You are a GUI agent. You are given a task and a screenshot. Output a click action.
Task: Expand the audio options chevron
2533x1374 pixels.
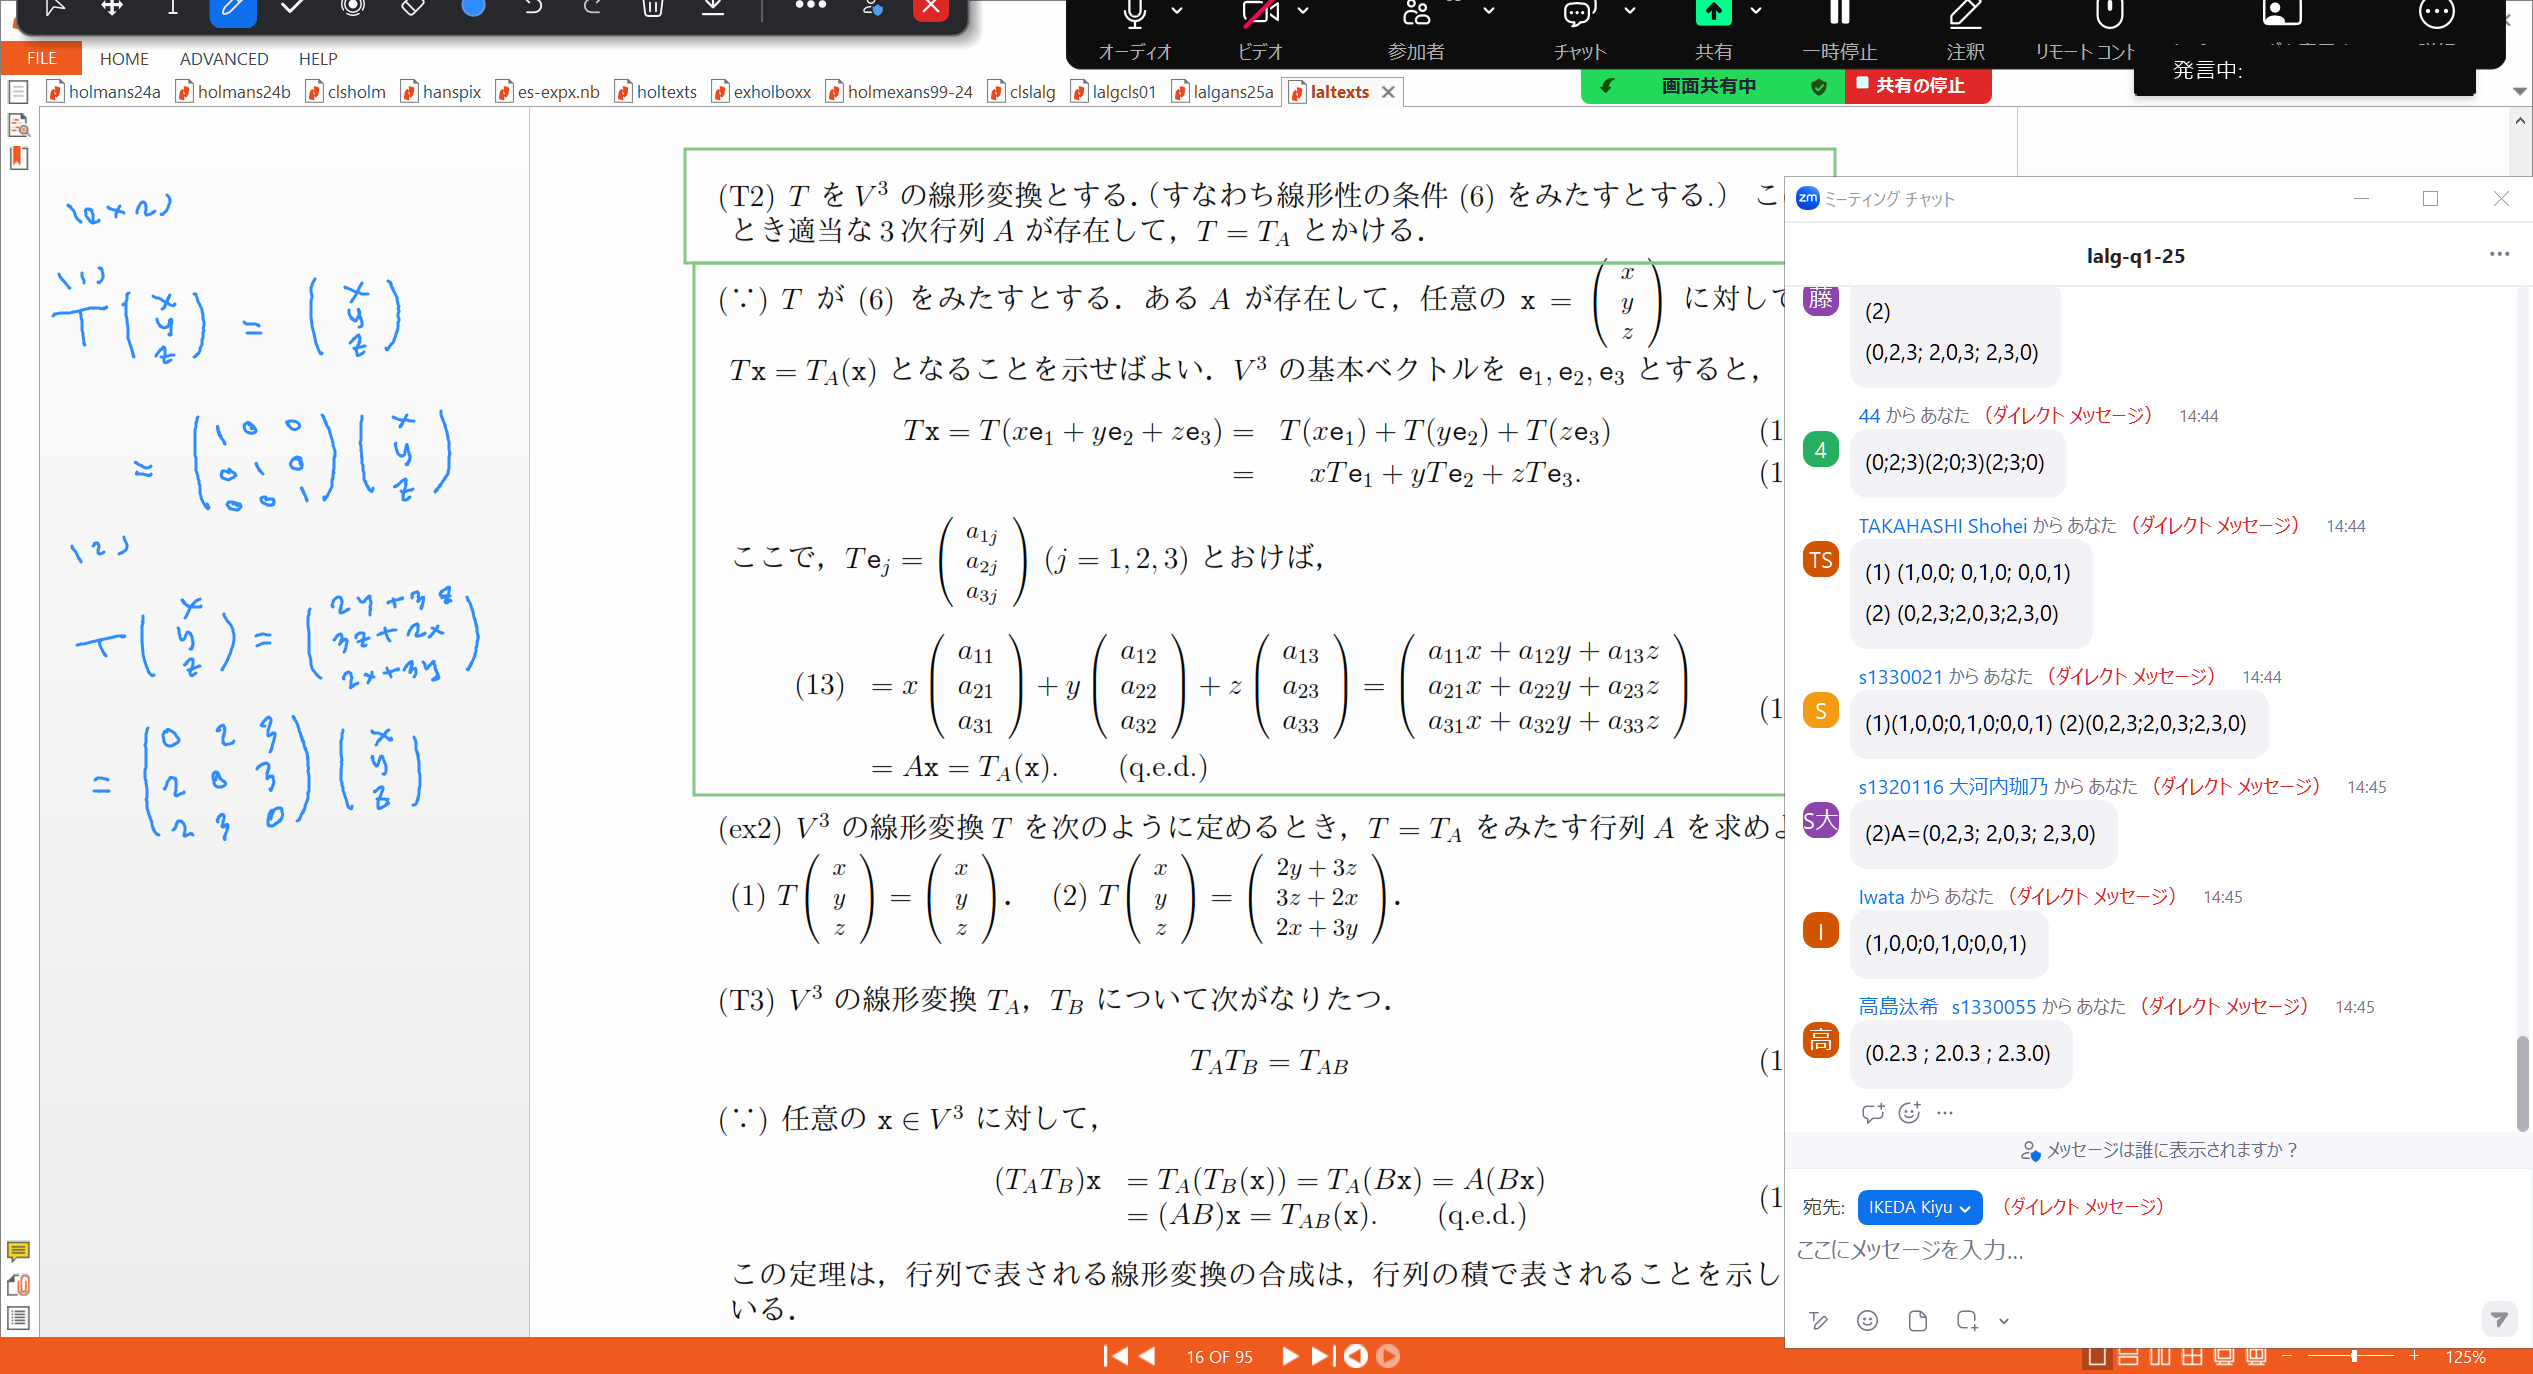(x=1177, y=11)
